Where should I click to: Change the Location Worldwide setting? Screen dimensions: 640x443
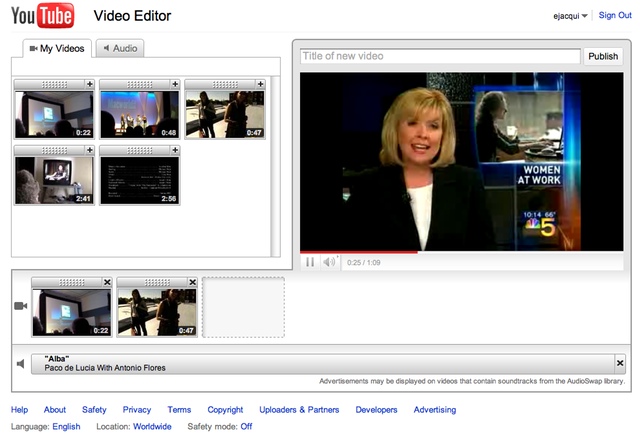point(152,427)
